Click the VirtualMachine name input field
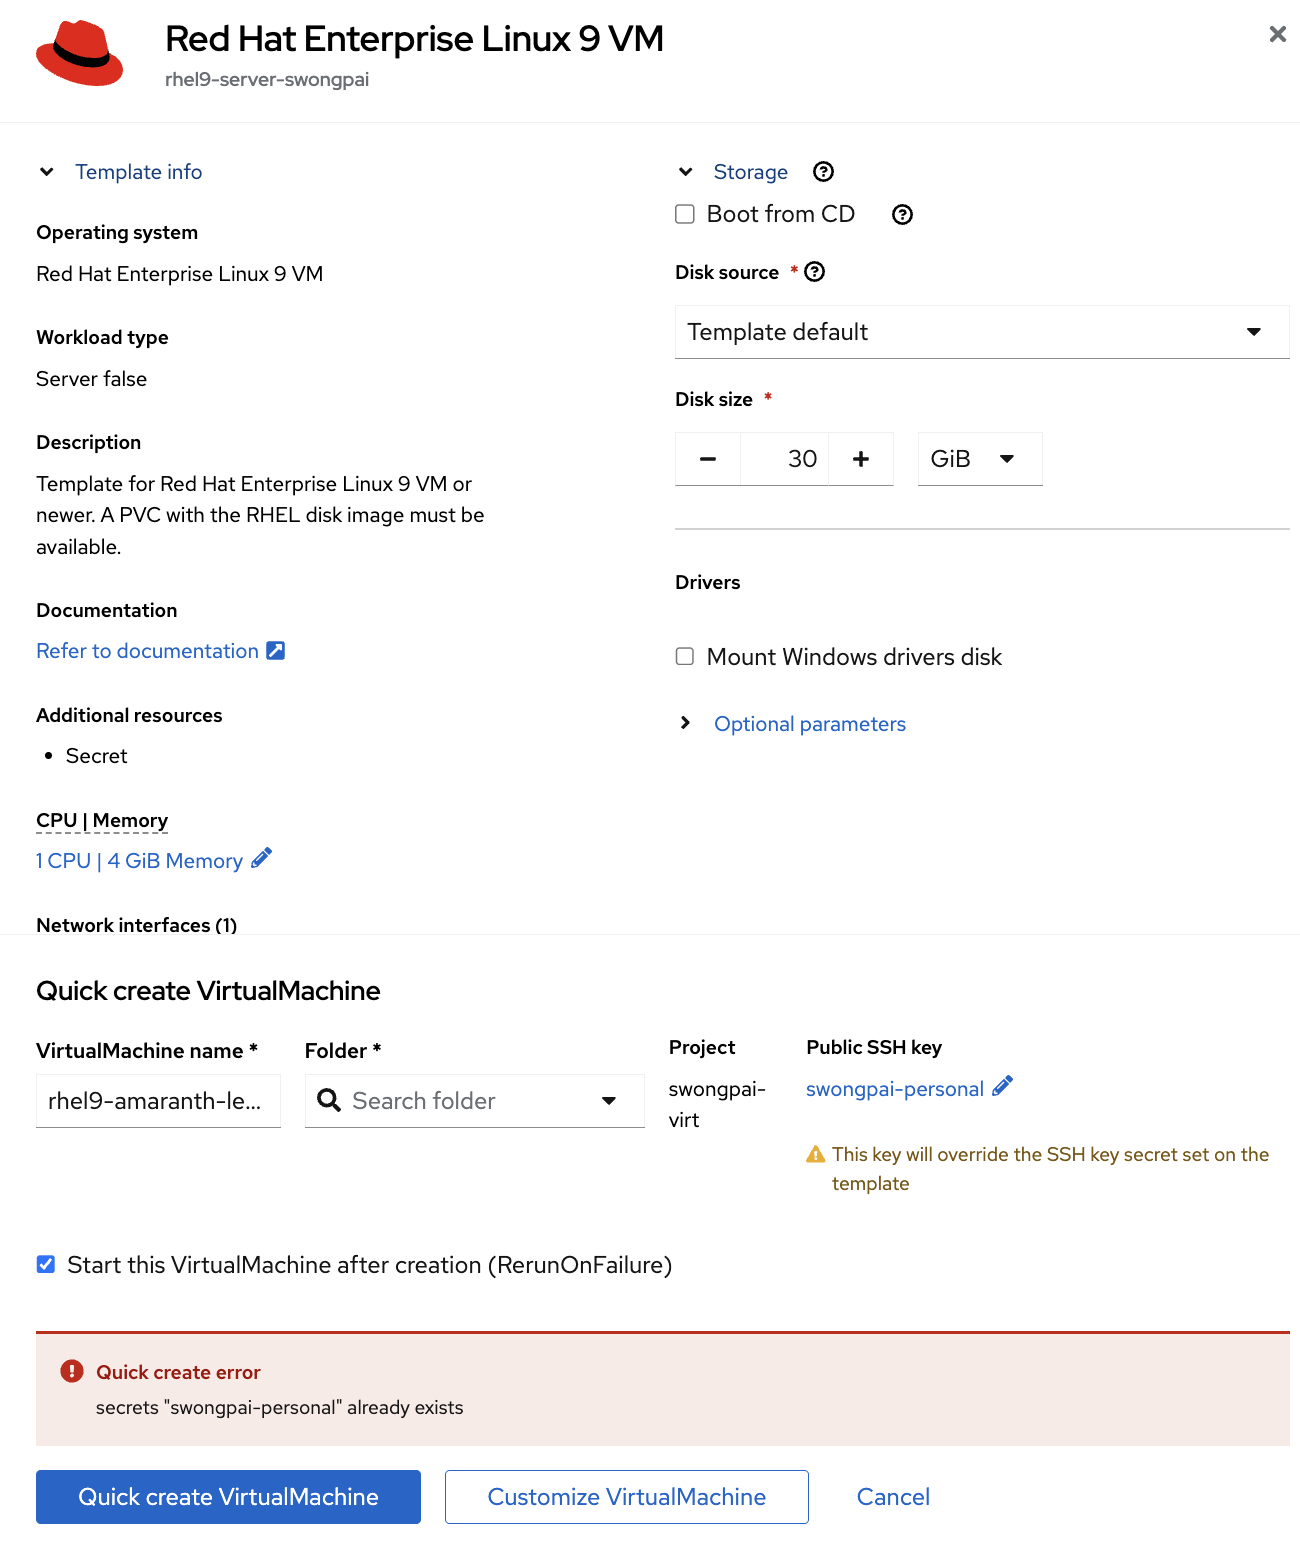1300x1556 pixels. (158, 1101)
